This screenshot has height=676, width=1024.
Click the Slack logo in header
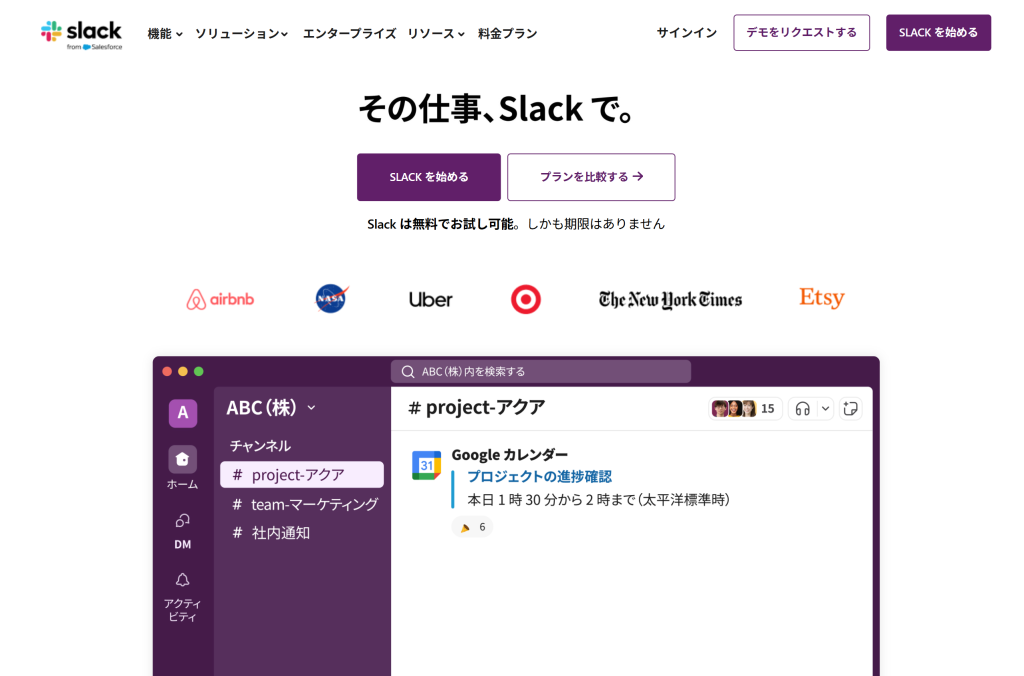coord(81,35)
